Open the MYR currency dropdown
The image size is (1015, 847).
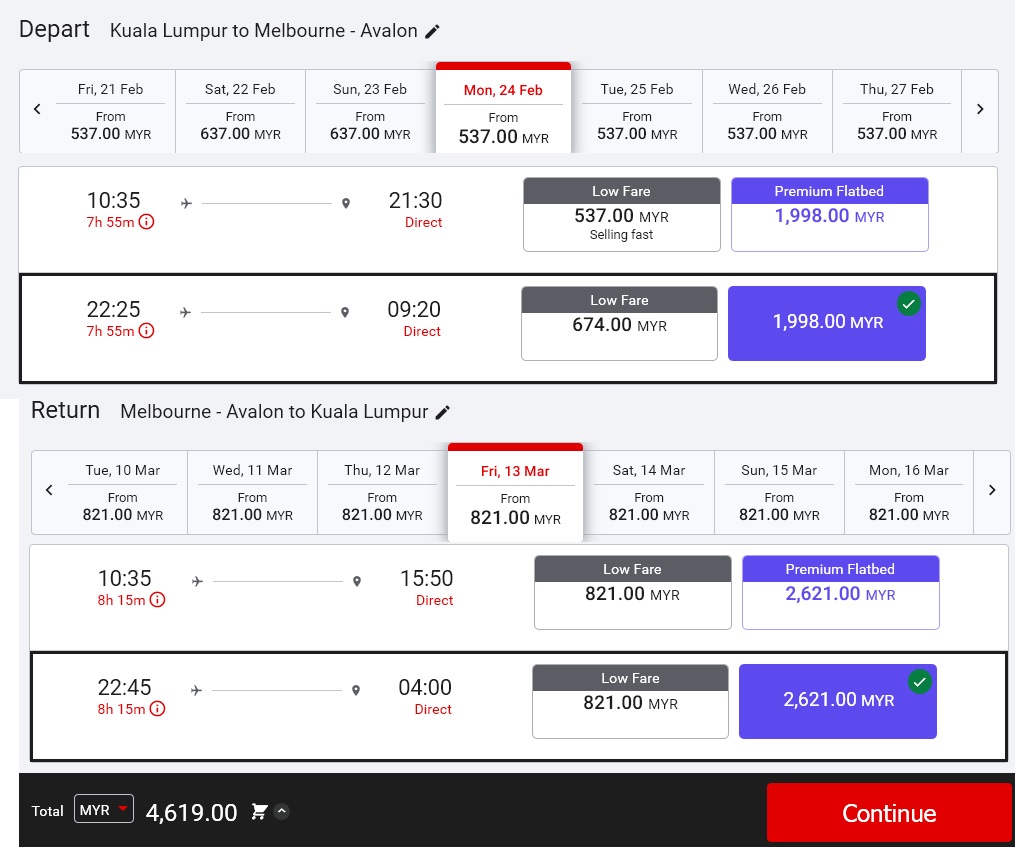pos(103,810)
